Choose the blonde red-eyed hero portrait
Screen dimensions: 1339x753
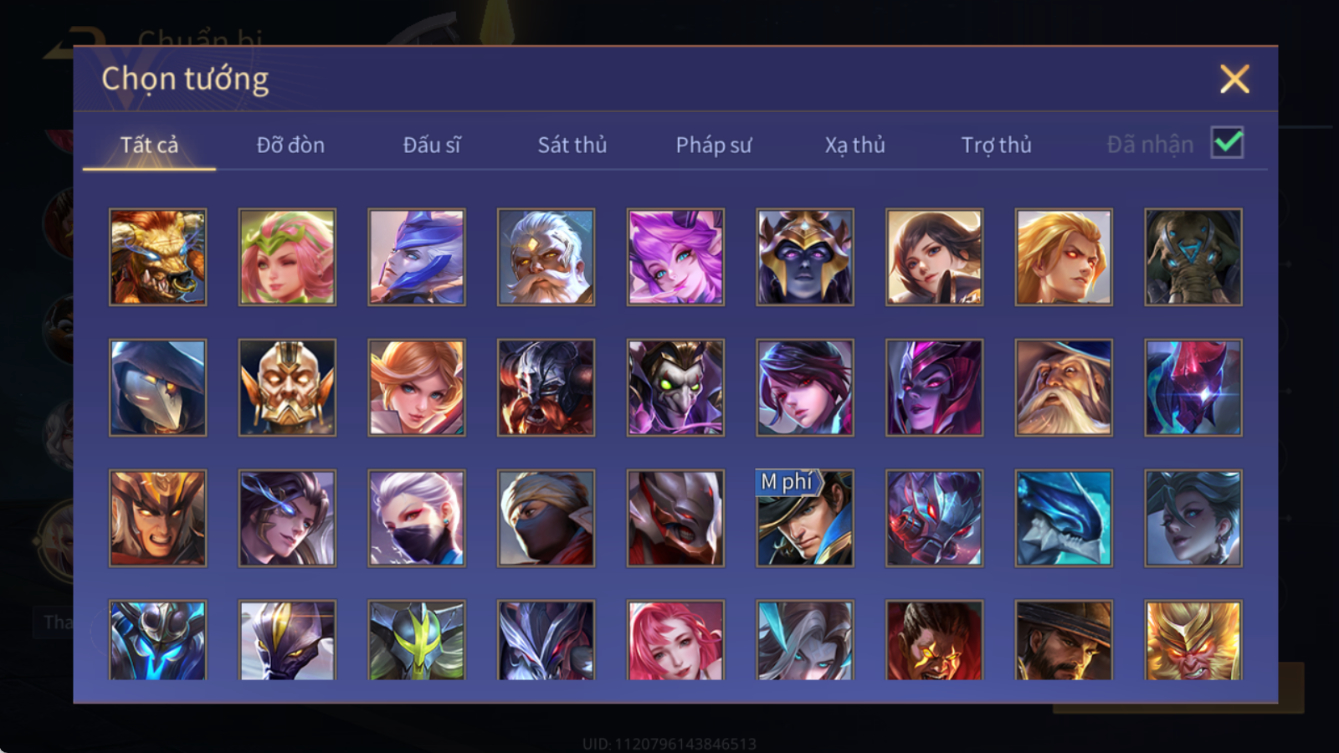click(1064, 257)
